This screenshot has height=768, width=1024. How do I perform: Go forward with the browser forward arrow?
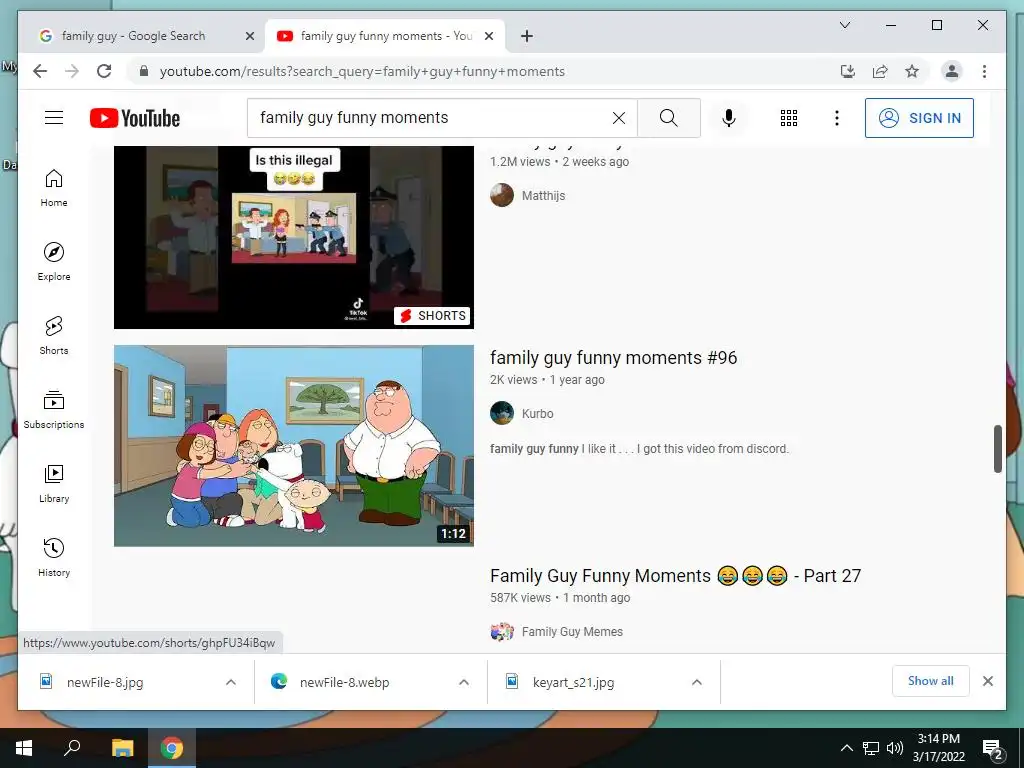click(x=72, y=71)
